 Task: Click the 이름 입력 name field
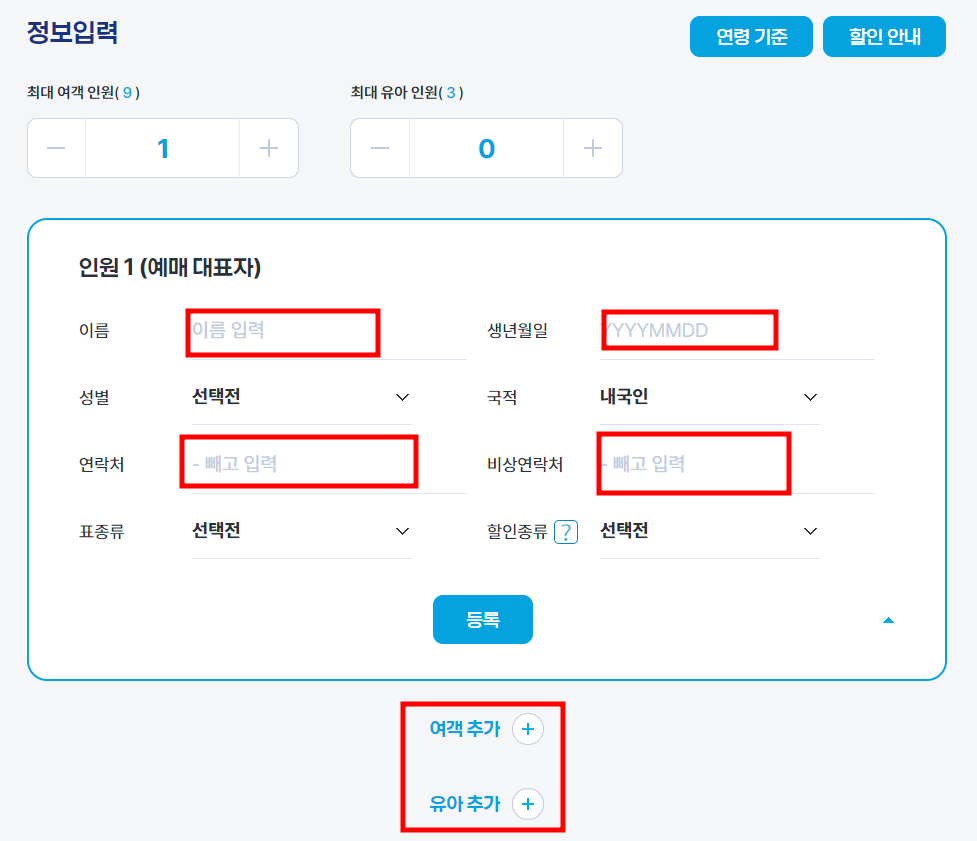tap(282, 330)
